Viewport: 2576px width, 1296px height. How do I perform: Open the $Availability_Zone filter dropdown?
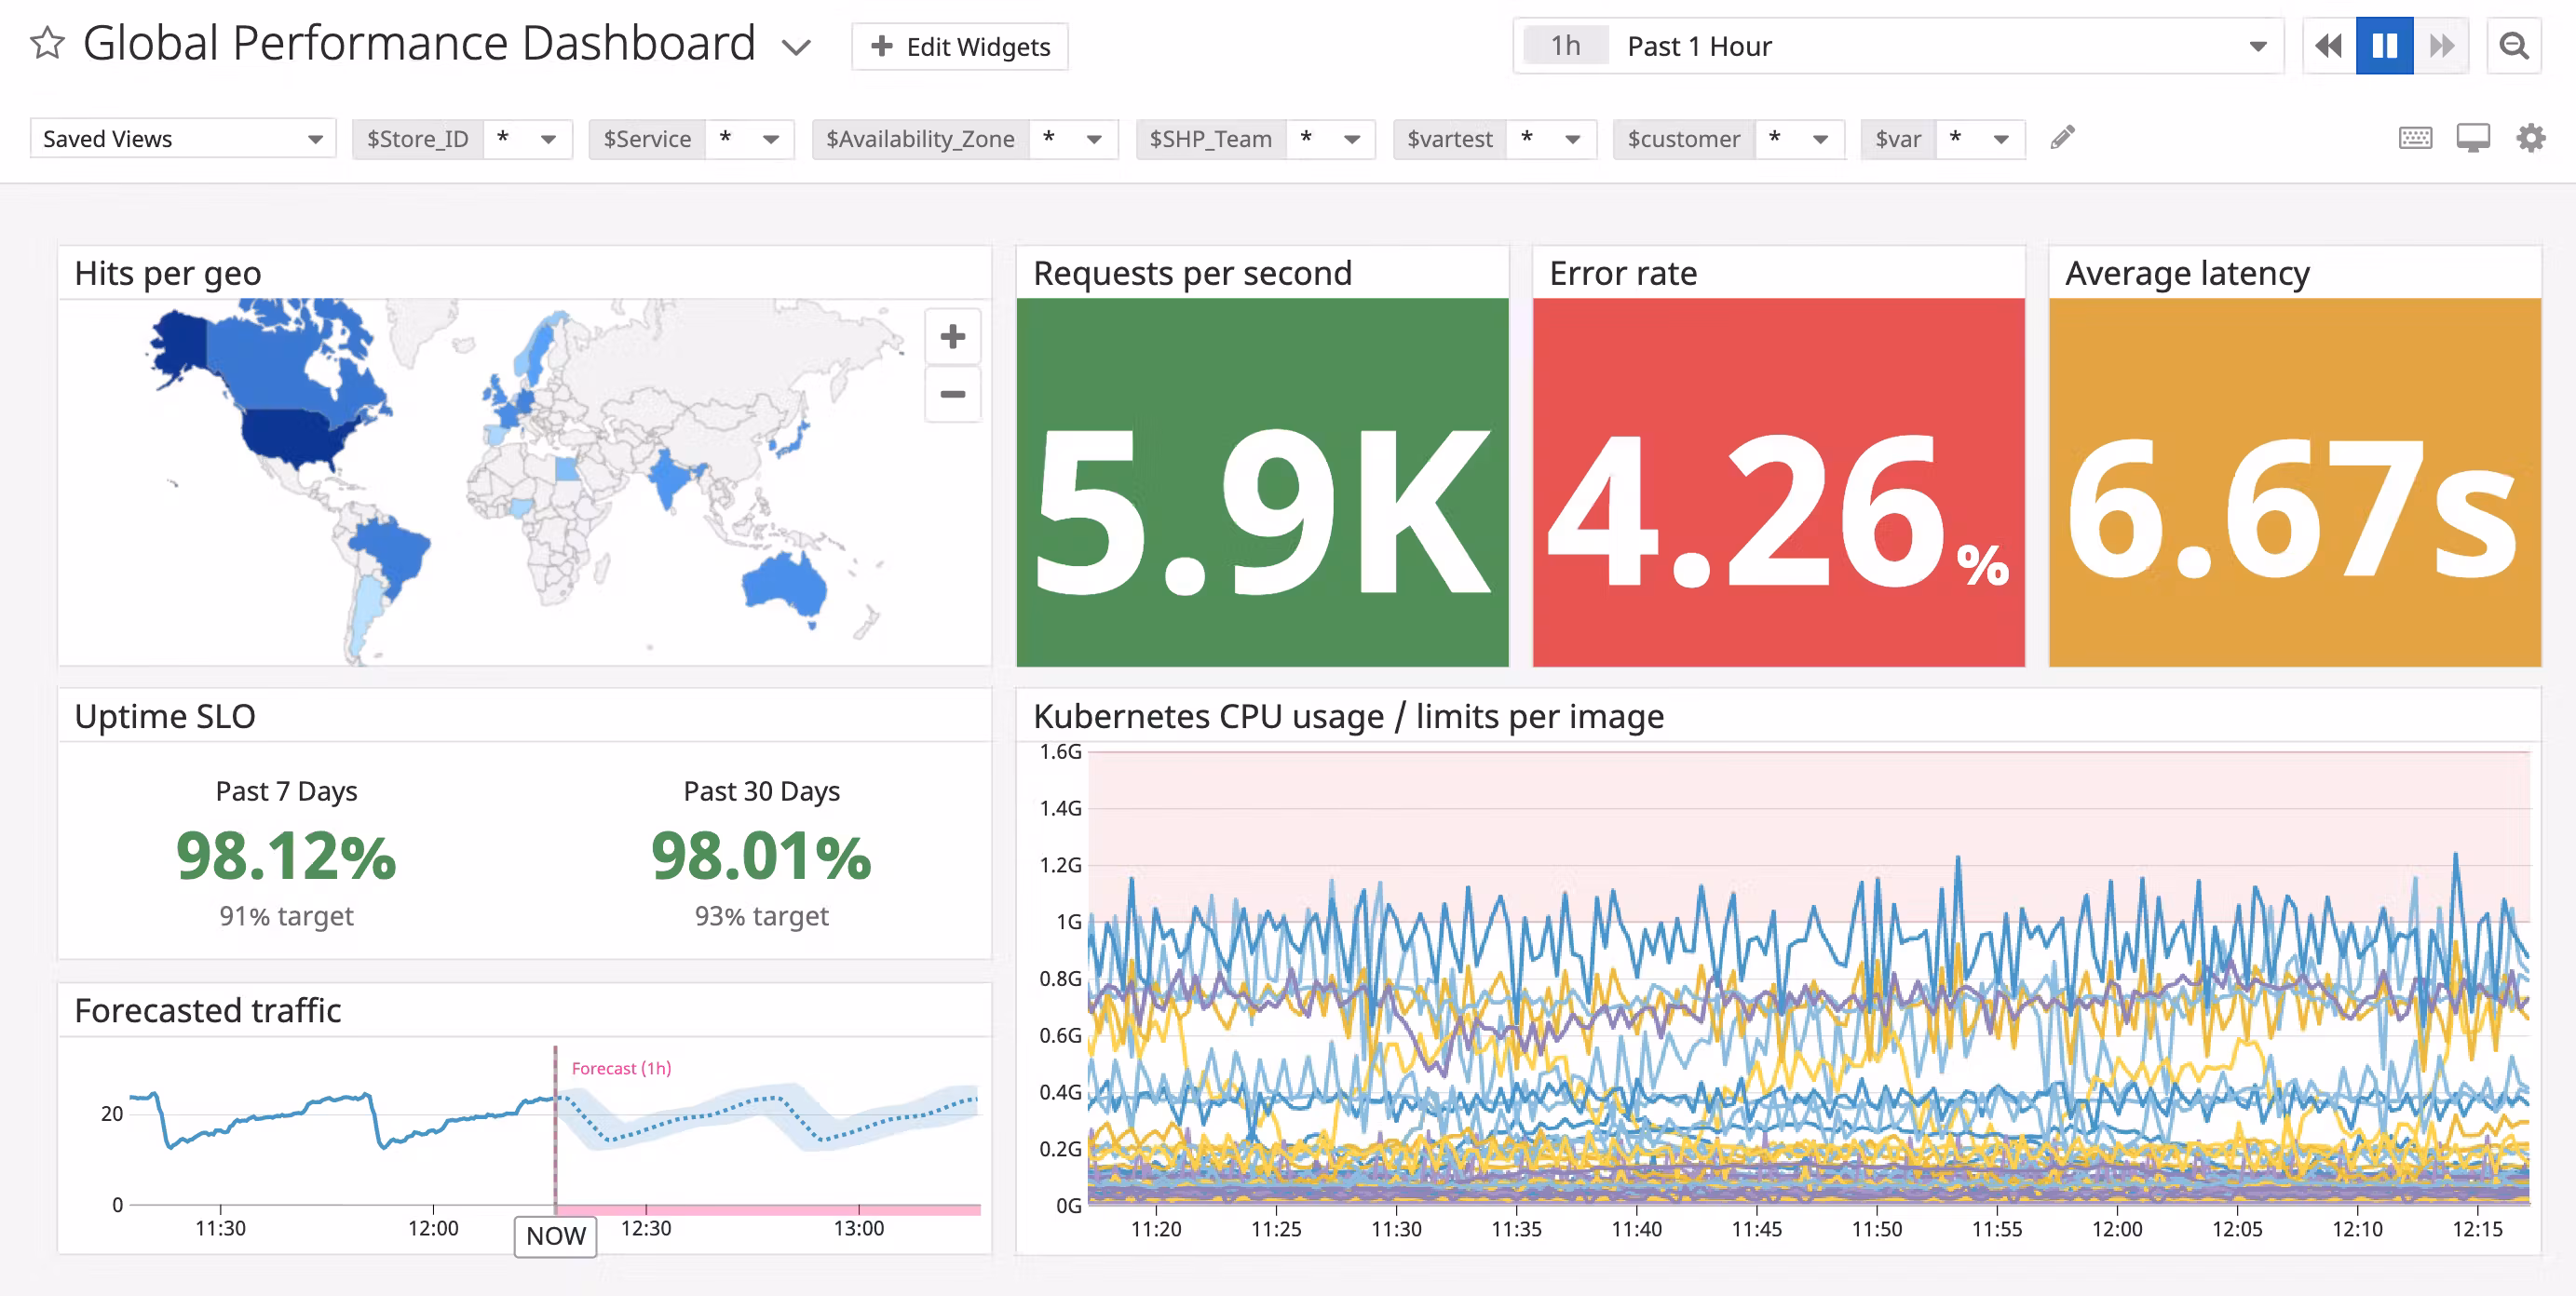click(x=1095, y=139)
